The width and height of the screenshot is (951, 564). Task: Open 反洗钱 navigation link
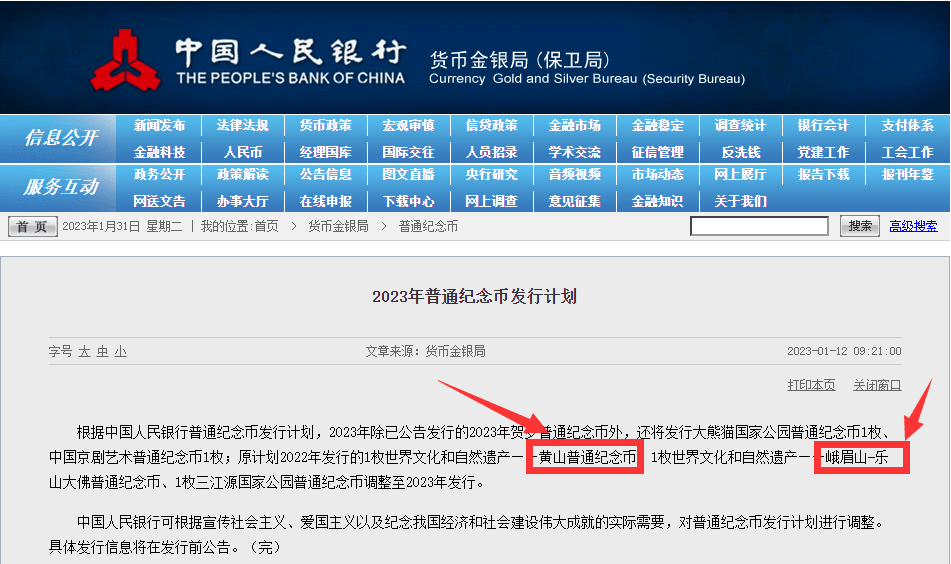tap(741, 152)
